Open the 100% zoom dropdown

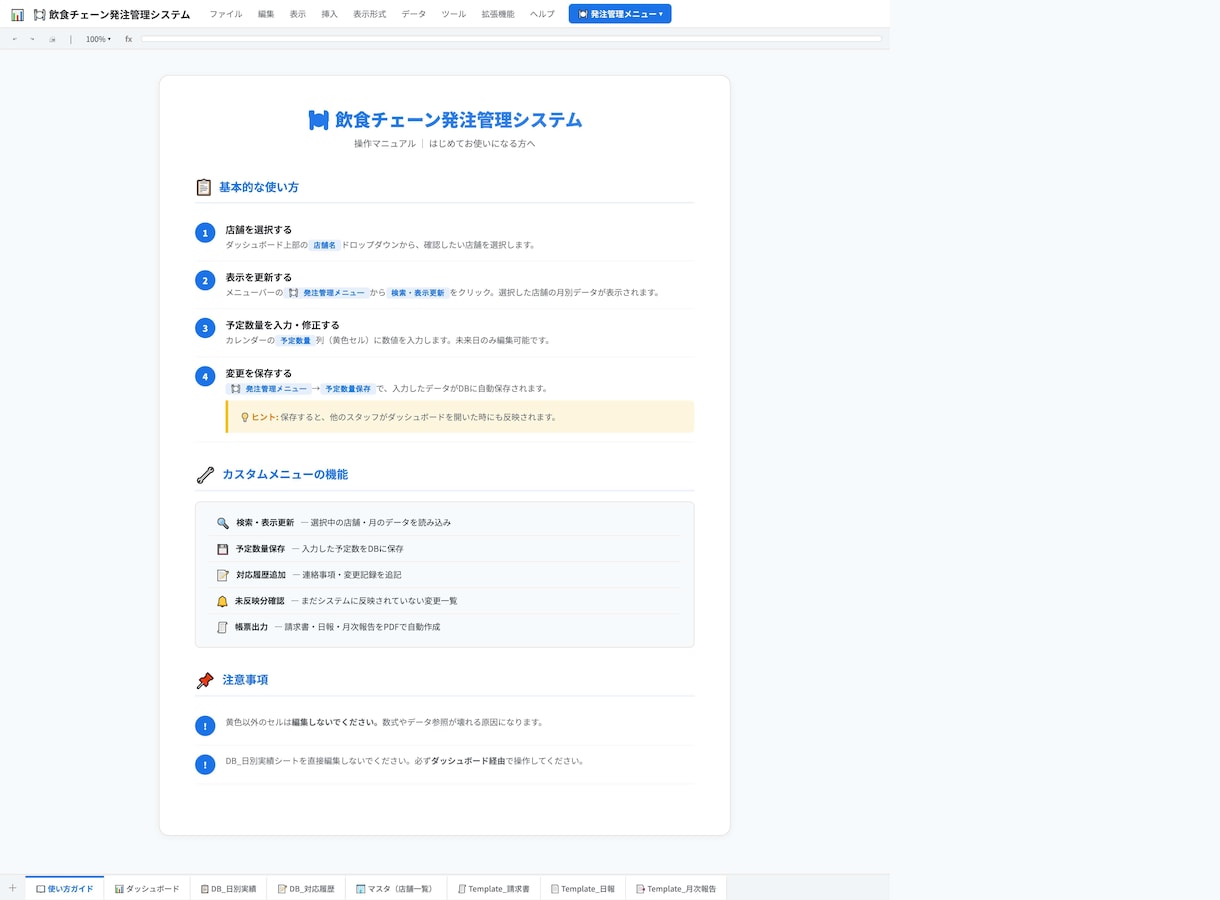98,39
